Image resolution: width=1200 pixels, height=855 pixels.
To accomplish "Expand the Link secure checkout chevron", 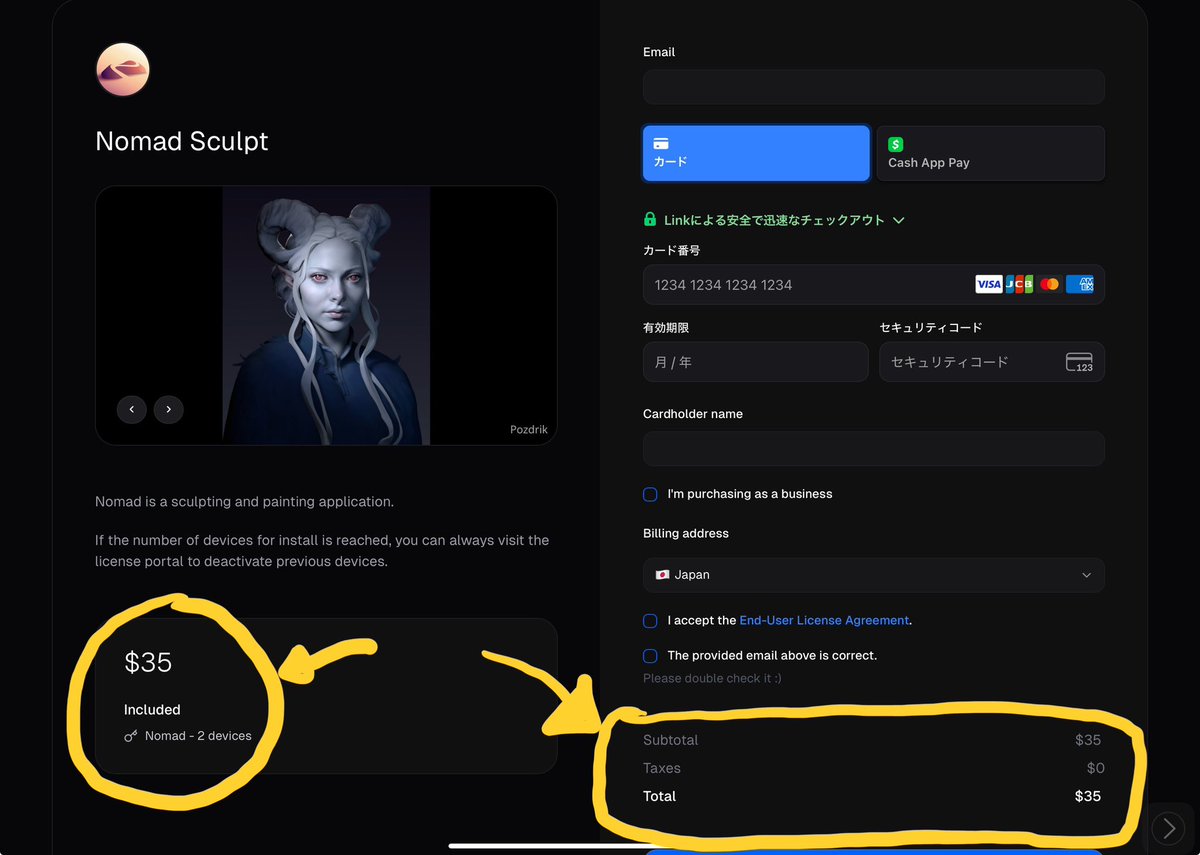I will [x=899, y=220].
